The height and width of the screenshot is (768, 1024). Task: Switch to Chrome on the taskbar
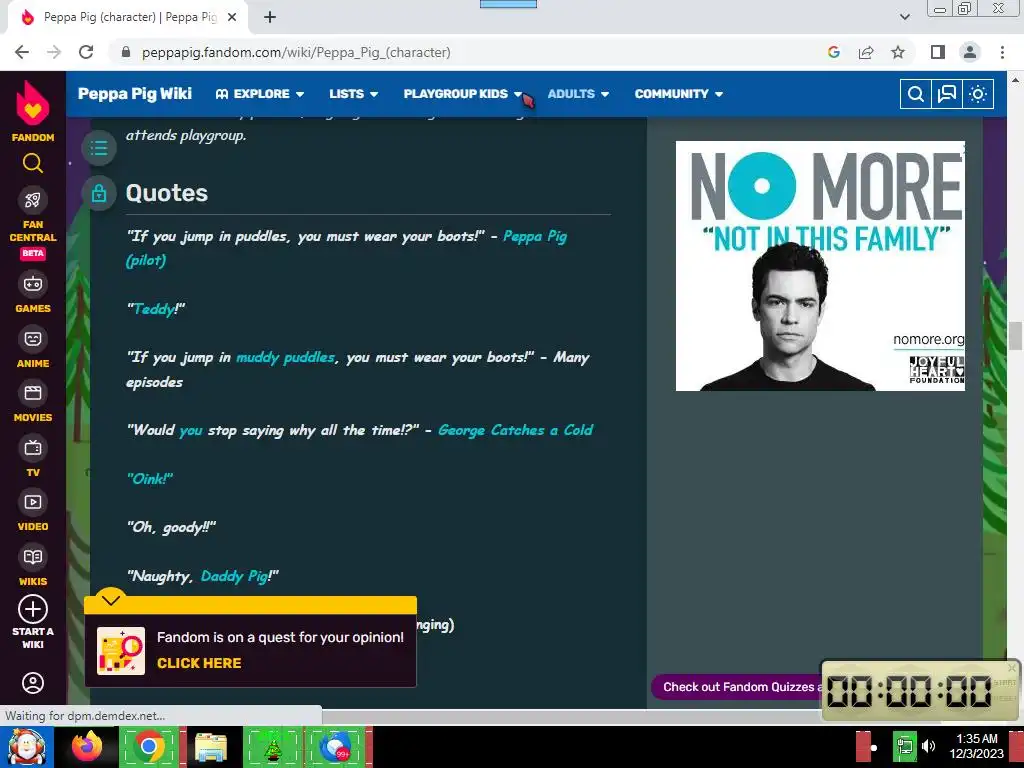click(x=148, y=747)
